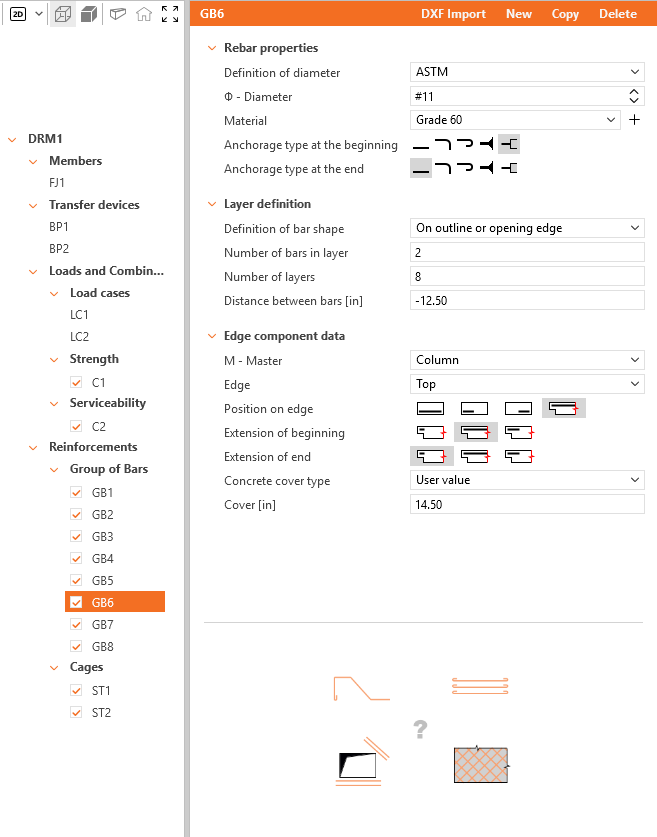Uncheck the GB3 group of bars checkbox
Image resolution: width=657 pixels, height=837 pixels.
pyautogui.click(x=76, y=536)
